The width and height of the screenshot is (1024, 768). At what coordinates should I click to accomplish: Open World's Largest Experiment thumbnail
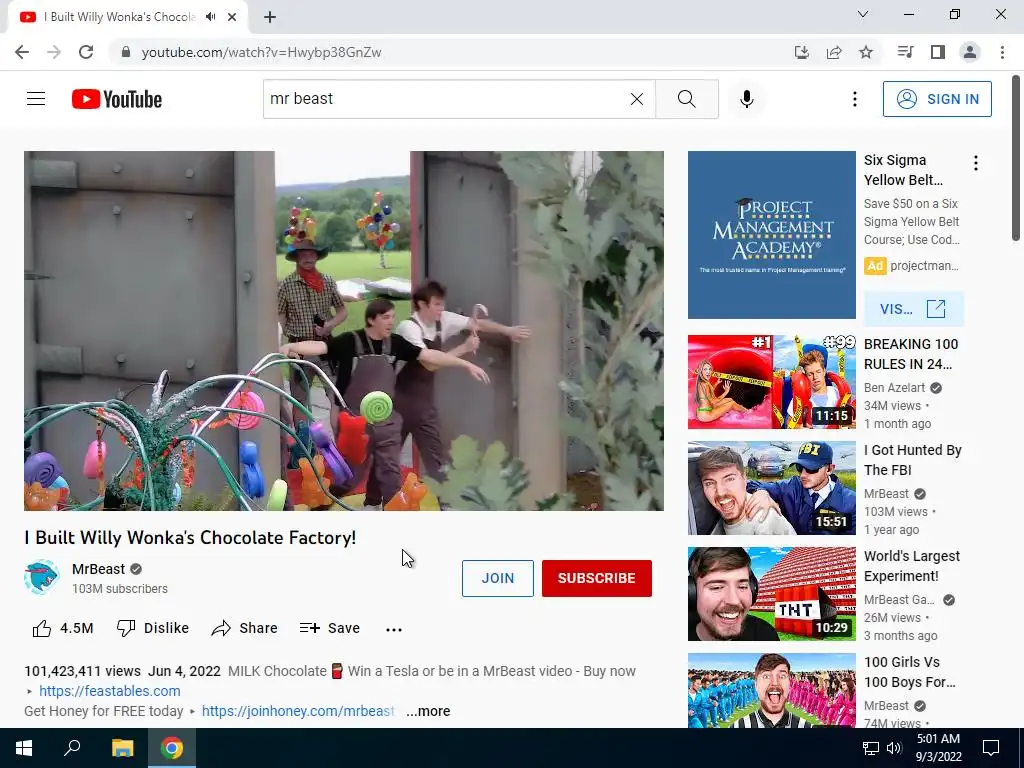(x=771, y=594)
